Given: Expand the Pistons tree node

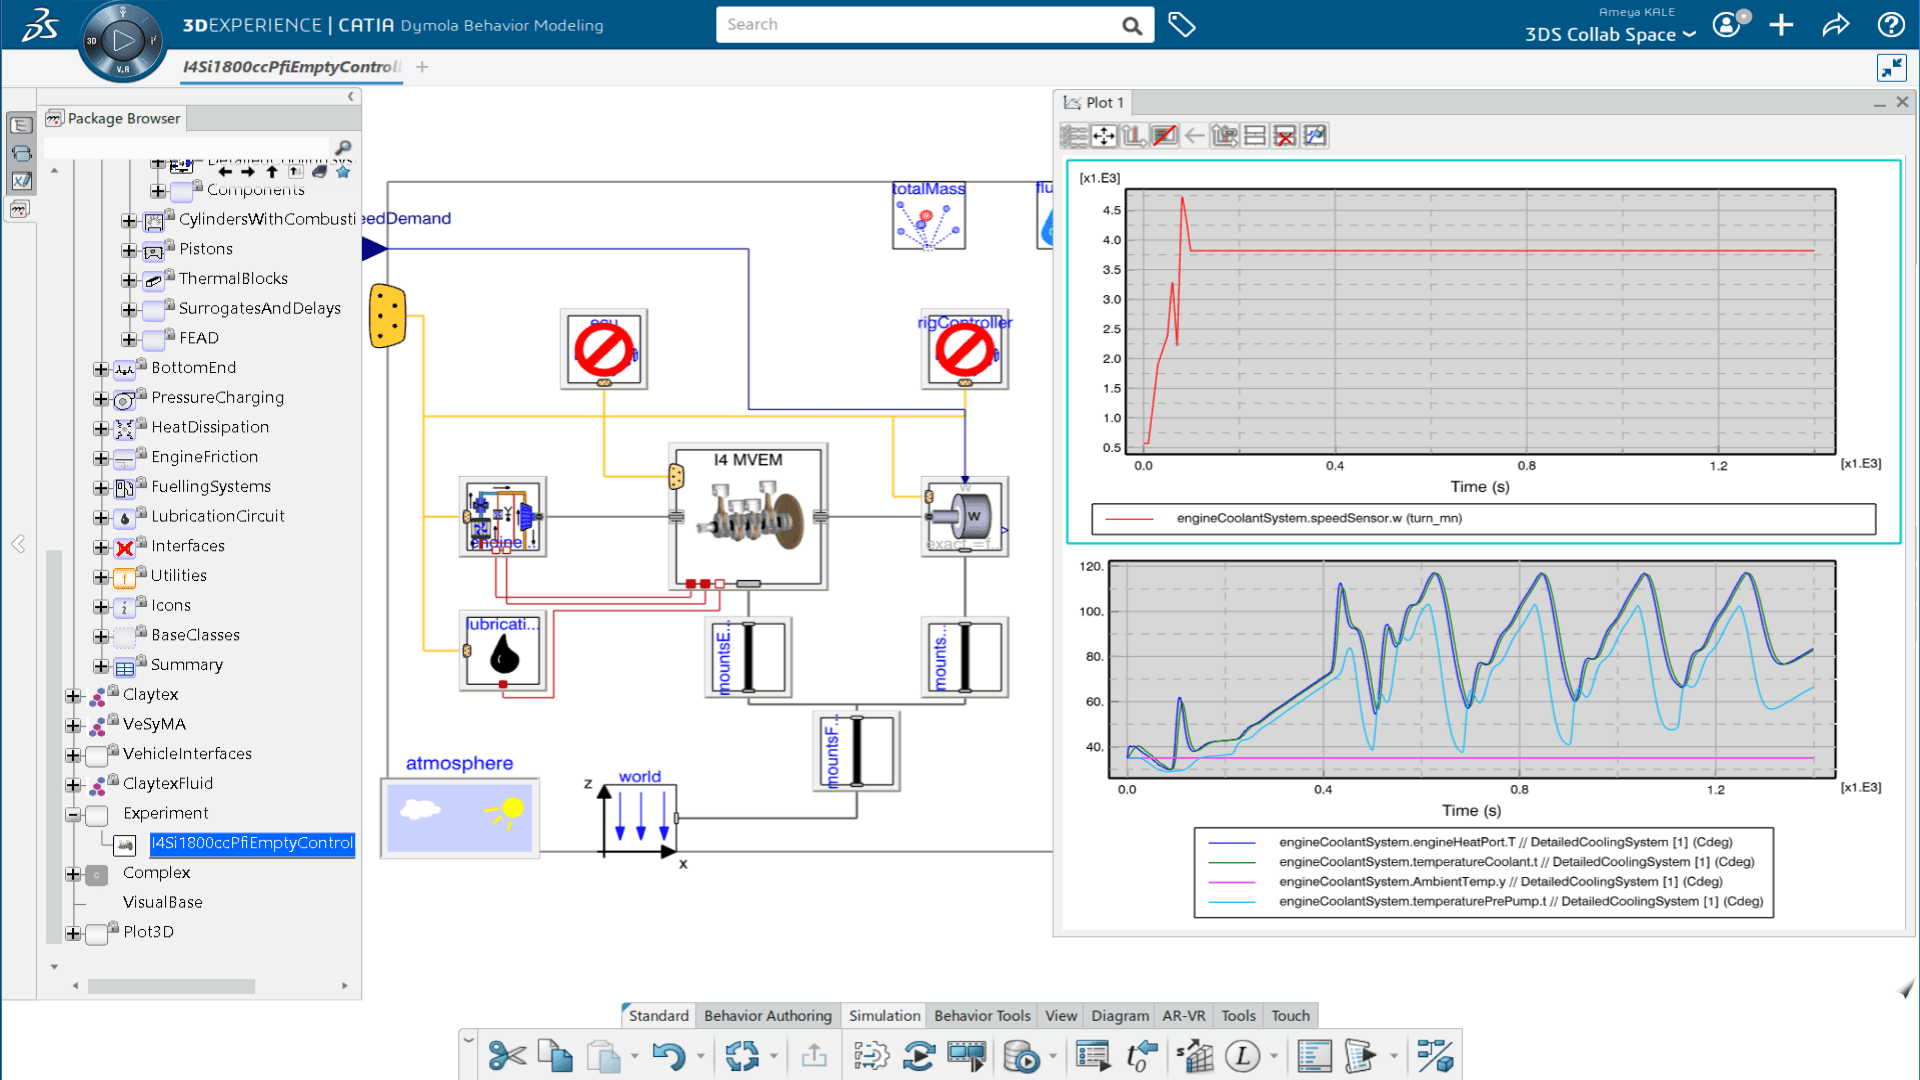Looking at the screenshot, I should (128, 250).
